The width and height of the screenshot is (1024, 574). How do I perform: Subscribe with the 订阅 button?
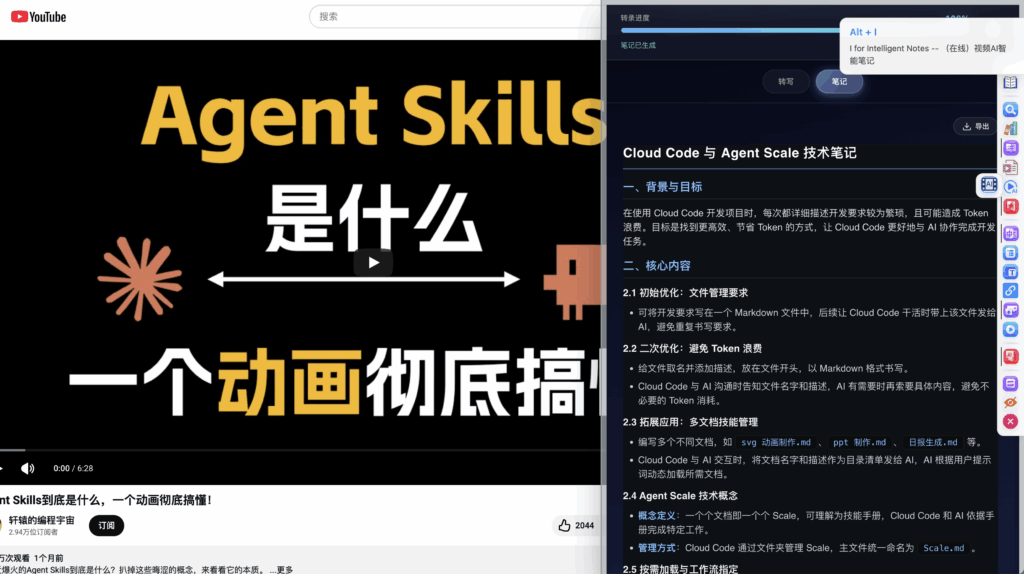click(106, 526)
